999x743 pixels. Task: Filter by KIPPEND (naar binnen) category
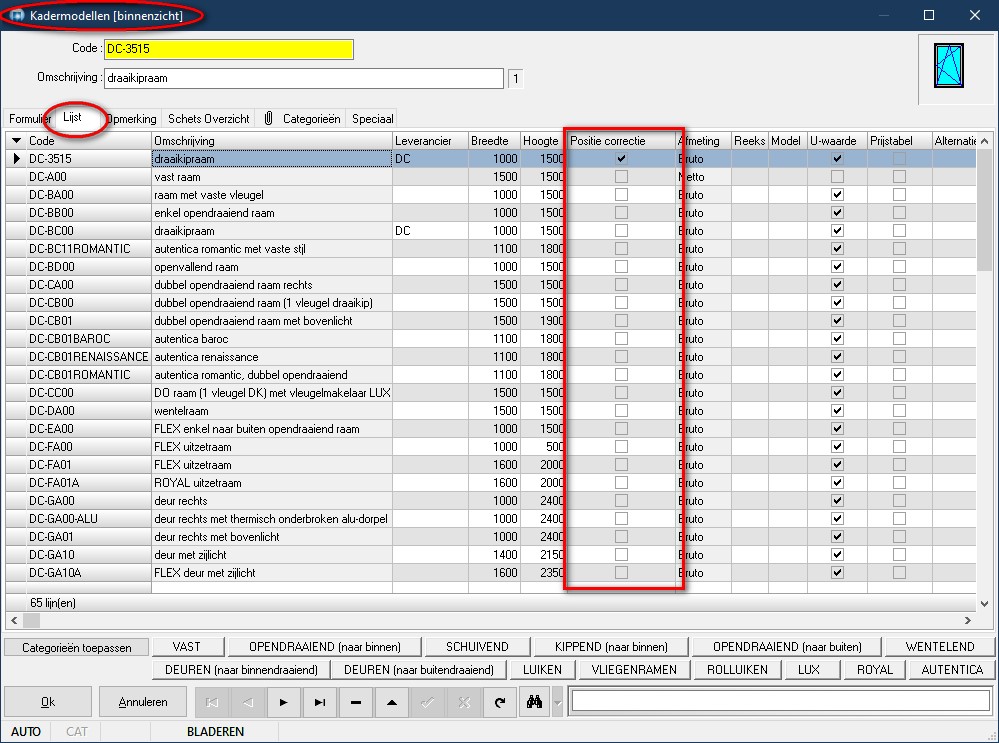click(611, 647)
